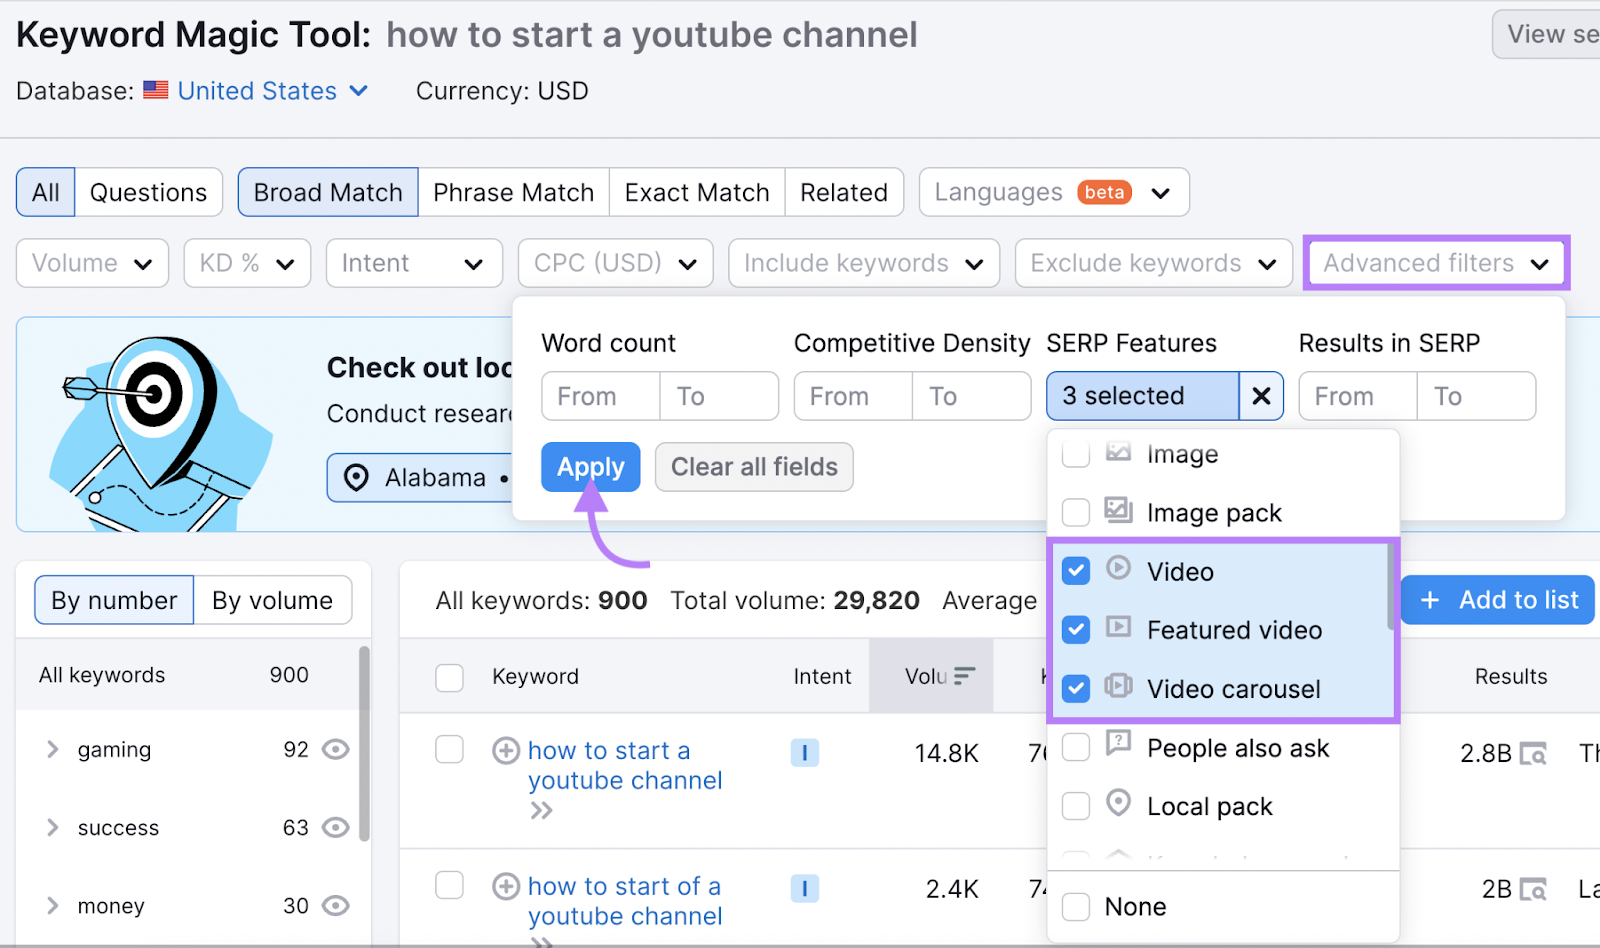The image size is (1600, 948).
Task: Open 'how to start a youtube channel' keyword link
Action: click(625, 765)
